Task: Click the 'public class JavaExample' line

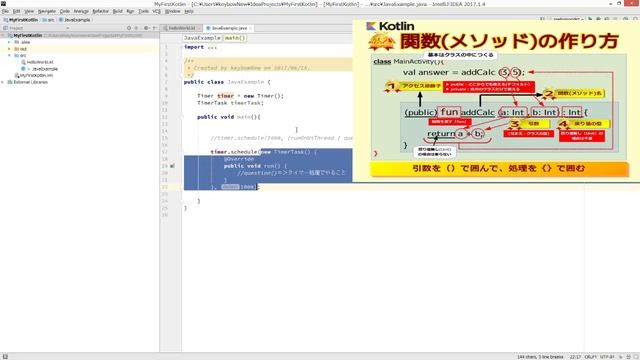Action: pos(227,82)
